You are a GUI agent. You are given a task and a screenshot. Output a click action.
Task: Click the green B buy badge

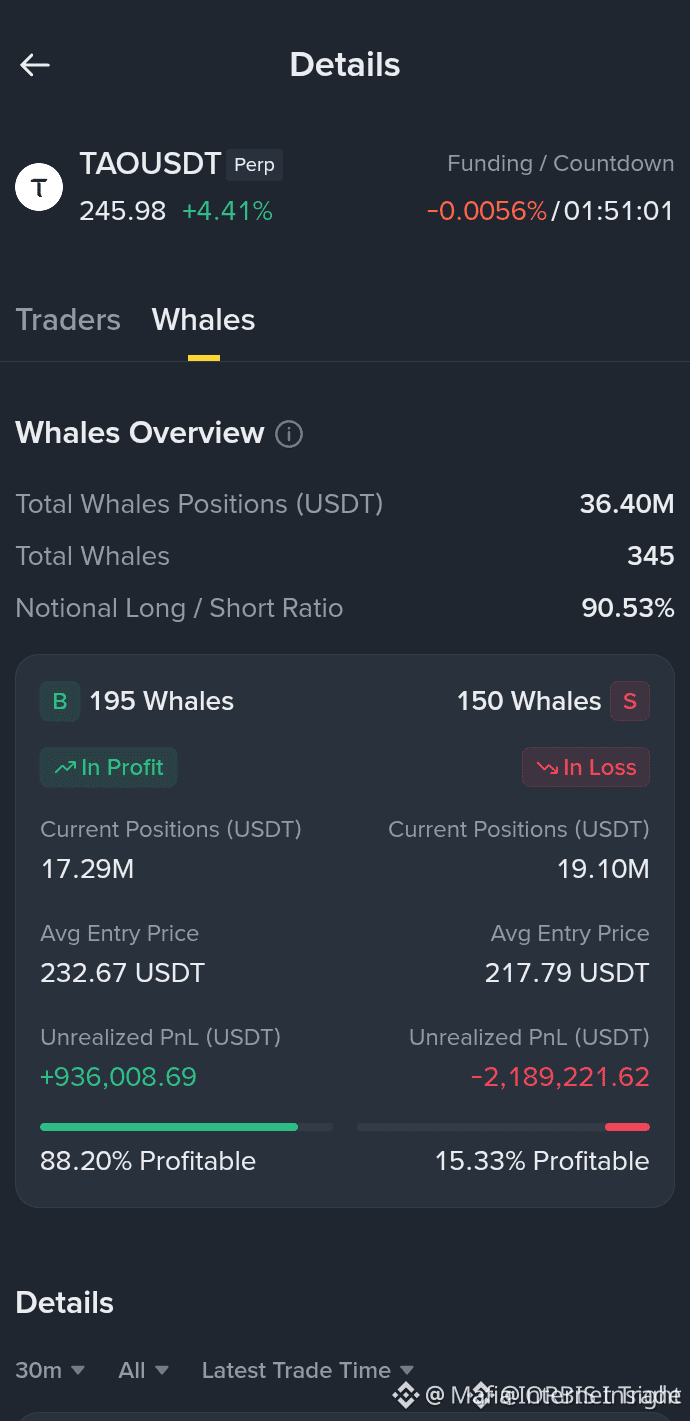(60, 702)
